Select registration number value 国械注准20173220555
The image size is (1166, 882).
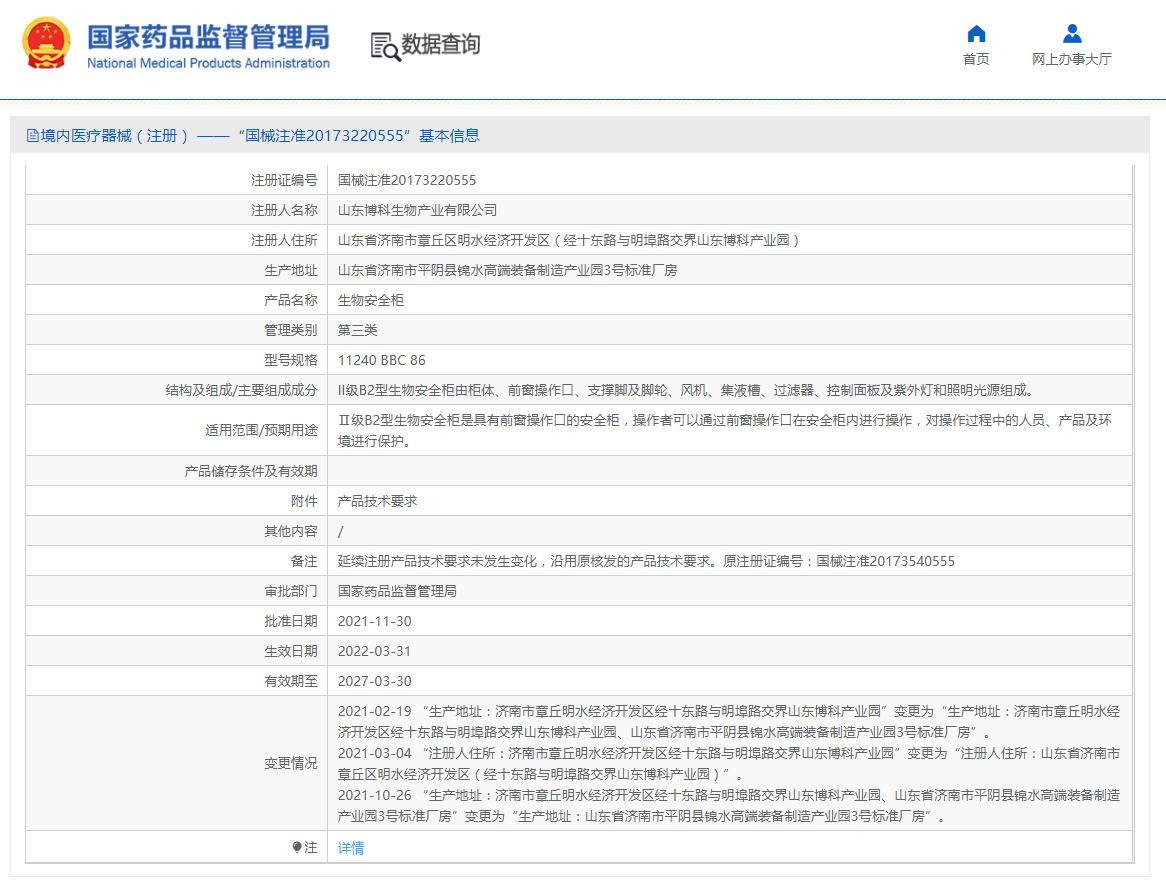click(x=407, y=180)
